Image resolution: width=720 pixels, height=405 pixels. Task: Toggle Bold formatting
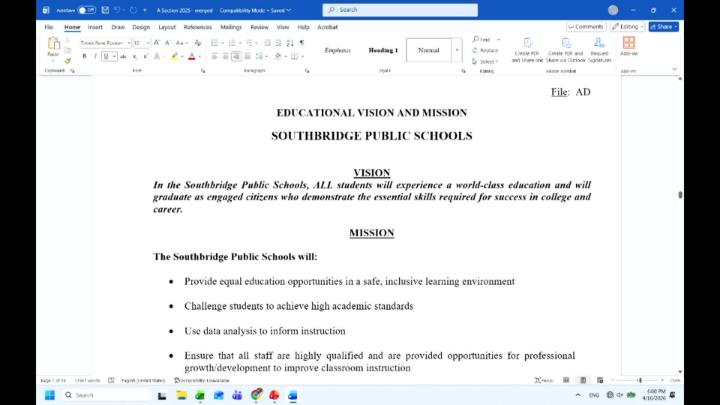click(84, 56)
